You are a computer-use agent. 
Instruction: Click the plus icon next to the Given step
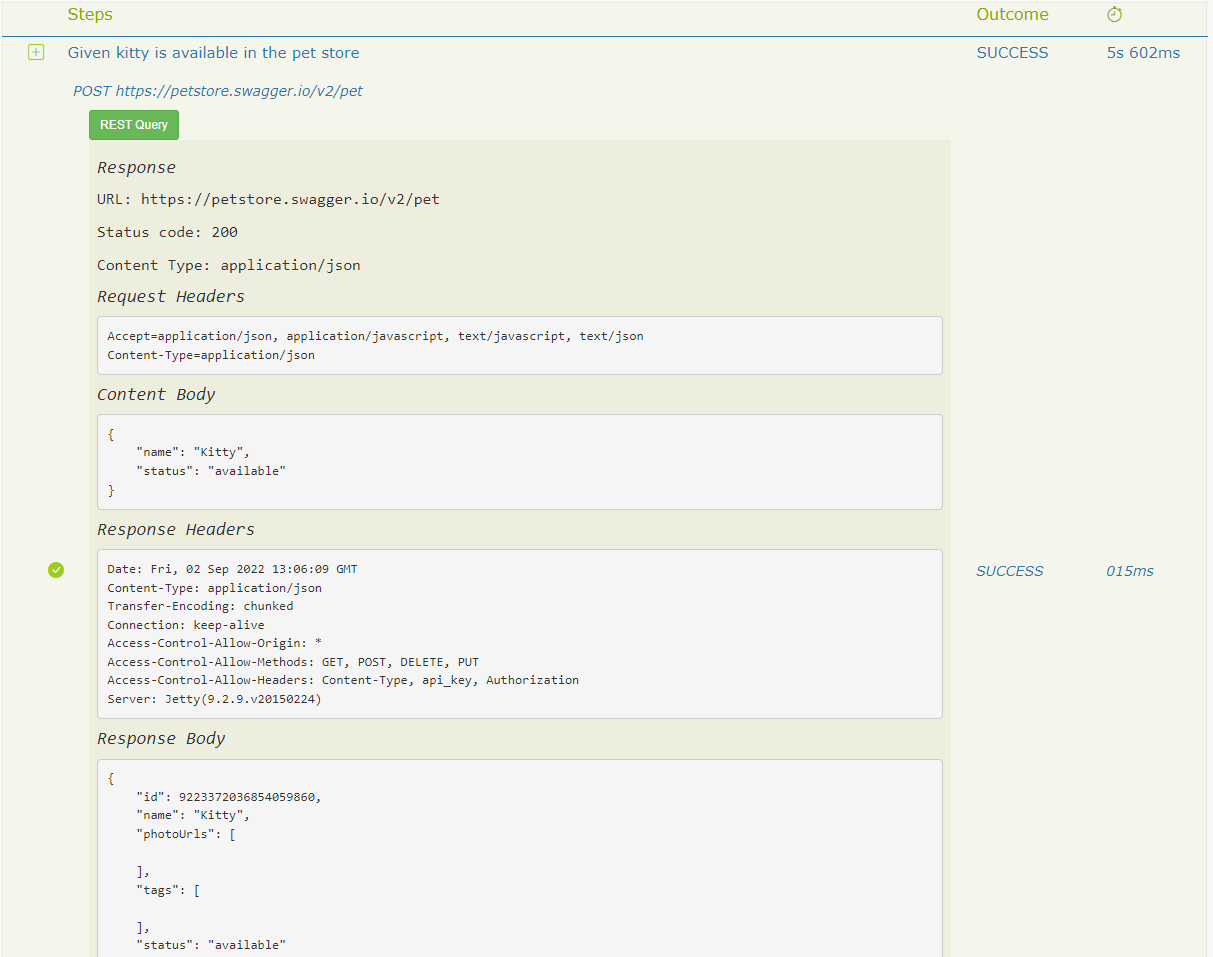(x=36, y=51)
